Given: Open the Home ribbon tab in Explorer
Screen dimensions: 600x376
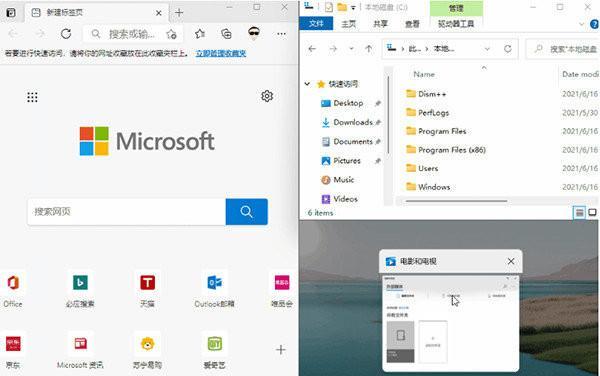Looking at the screenshot, I should pos(348,24).
